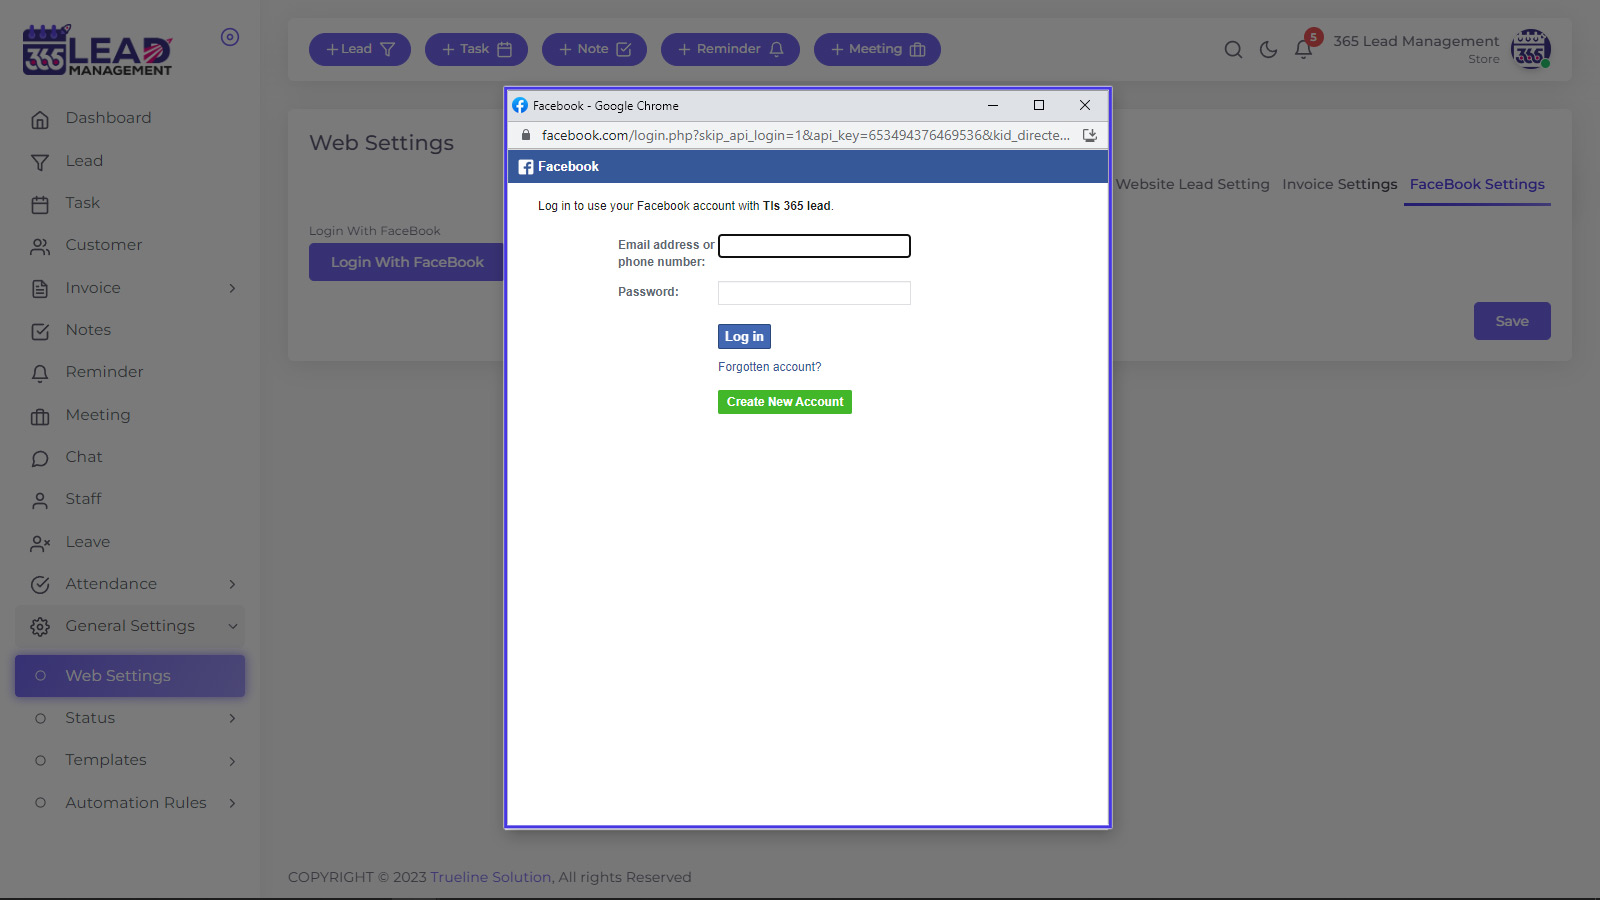Expand the Invoice submenu chevron
1600x900 pixels.
[232, 288]
